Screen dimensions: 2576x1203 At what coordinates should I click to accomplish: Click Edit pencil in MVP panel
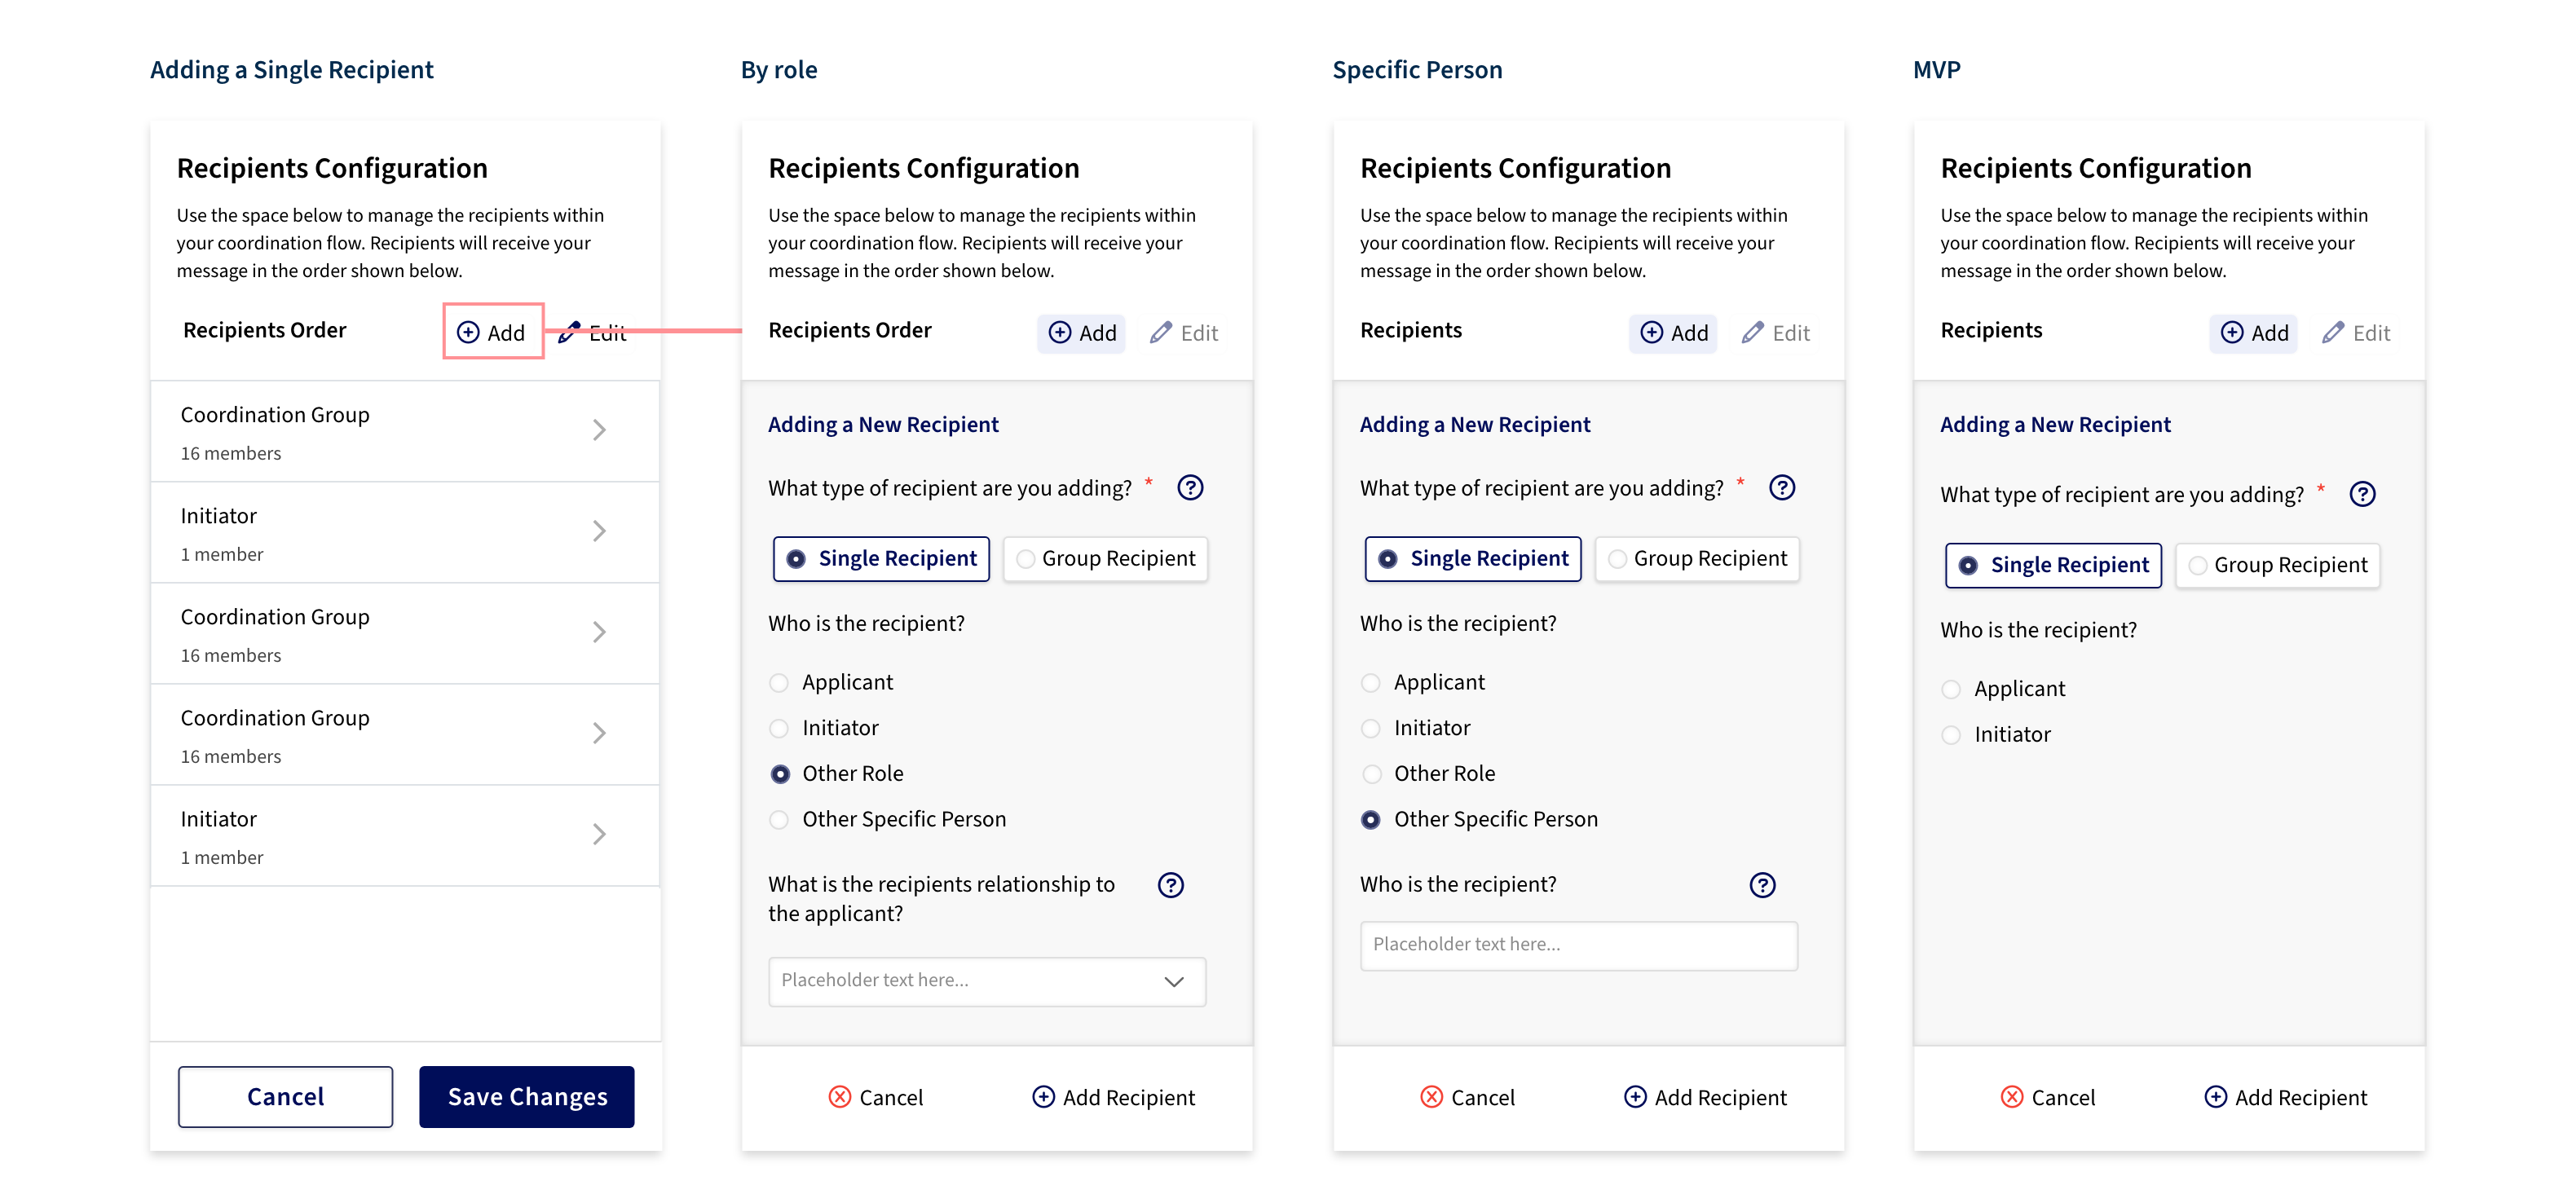[x=2356, y=333]
